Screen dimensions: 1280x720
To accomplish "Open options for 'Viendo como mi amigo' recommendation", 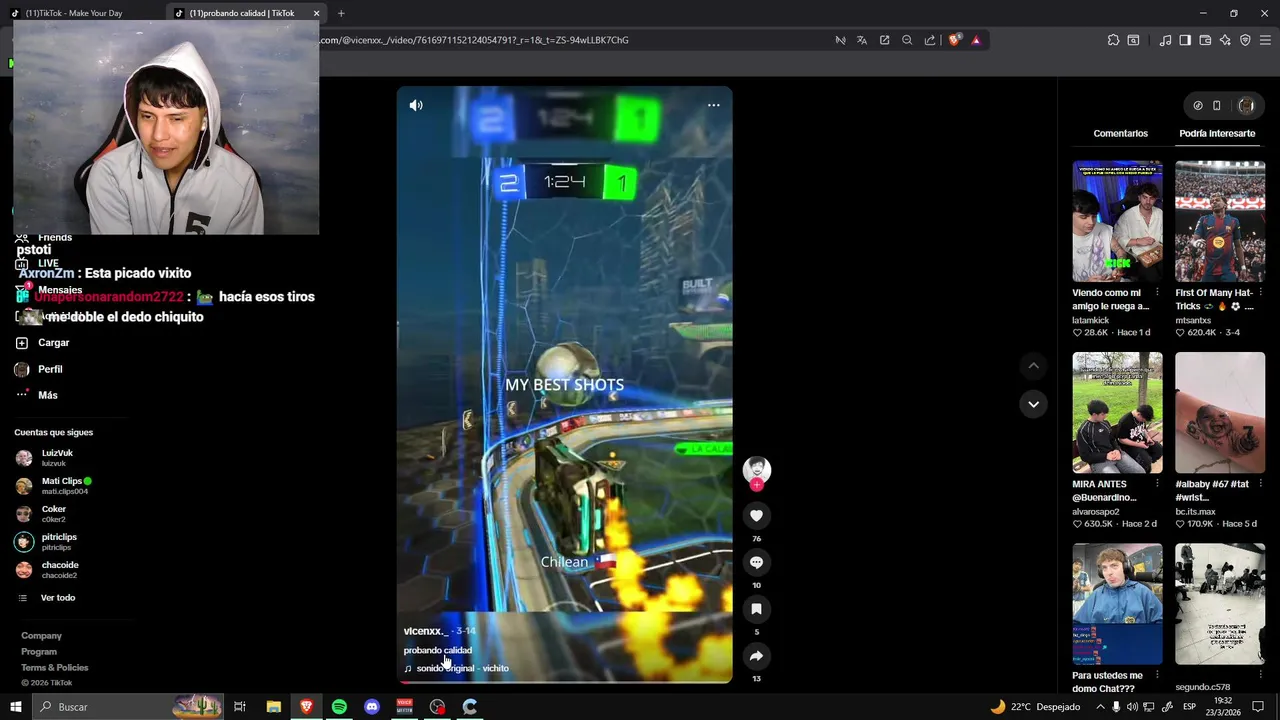I will pyautogui.click(x=1157, y=293).
